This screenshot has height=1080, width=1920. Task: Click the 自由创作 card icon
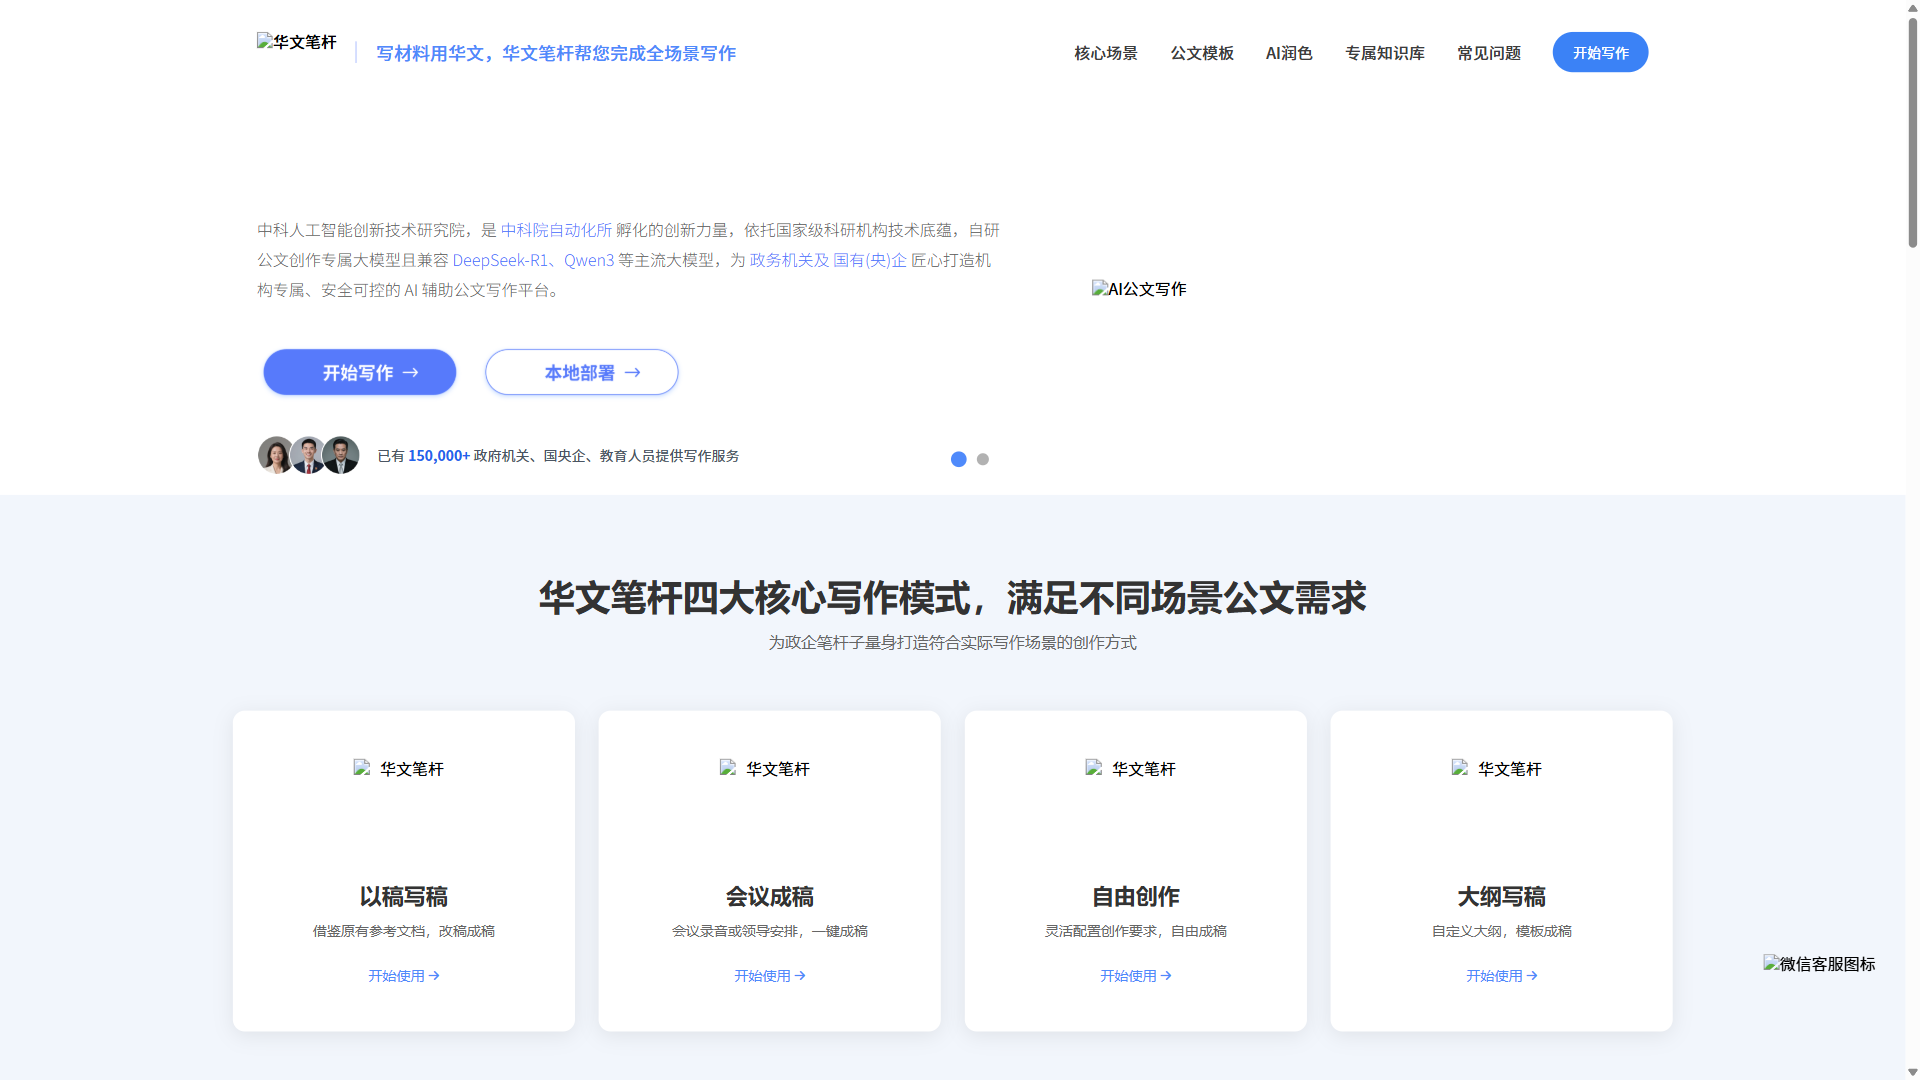pyautogui.click(x=1131, y=769)
